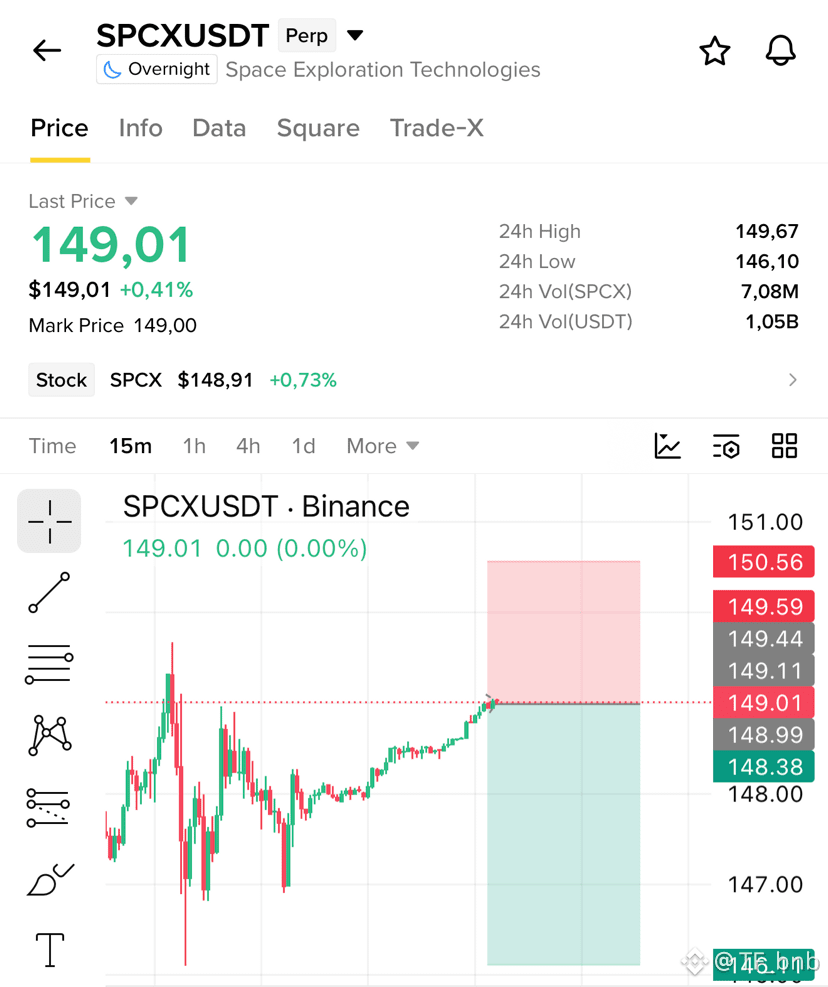Viewport: 828px width, 987px height.
Task: Click the red stop-loss zone on chart
Action: pos(564,631)
